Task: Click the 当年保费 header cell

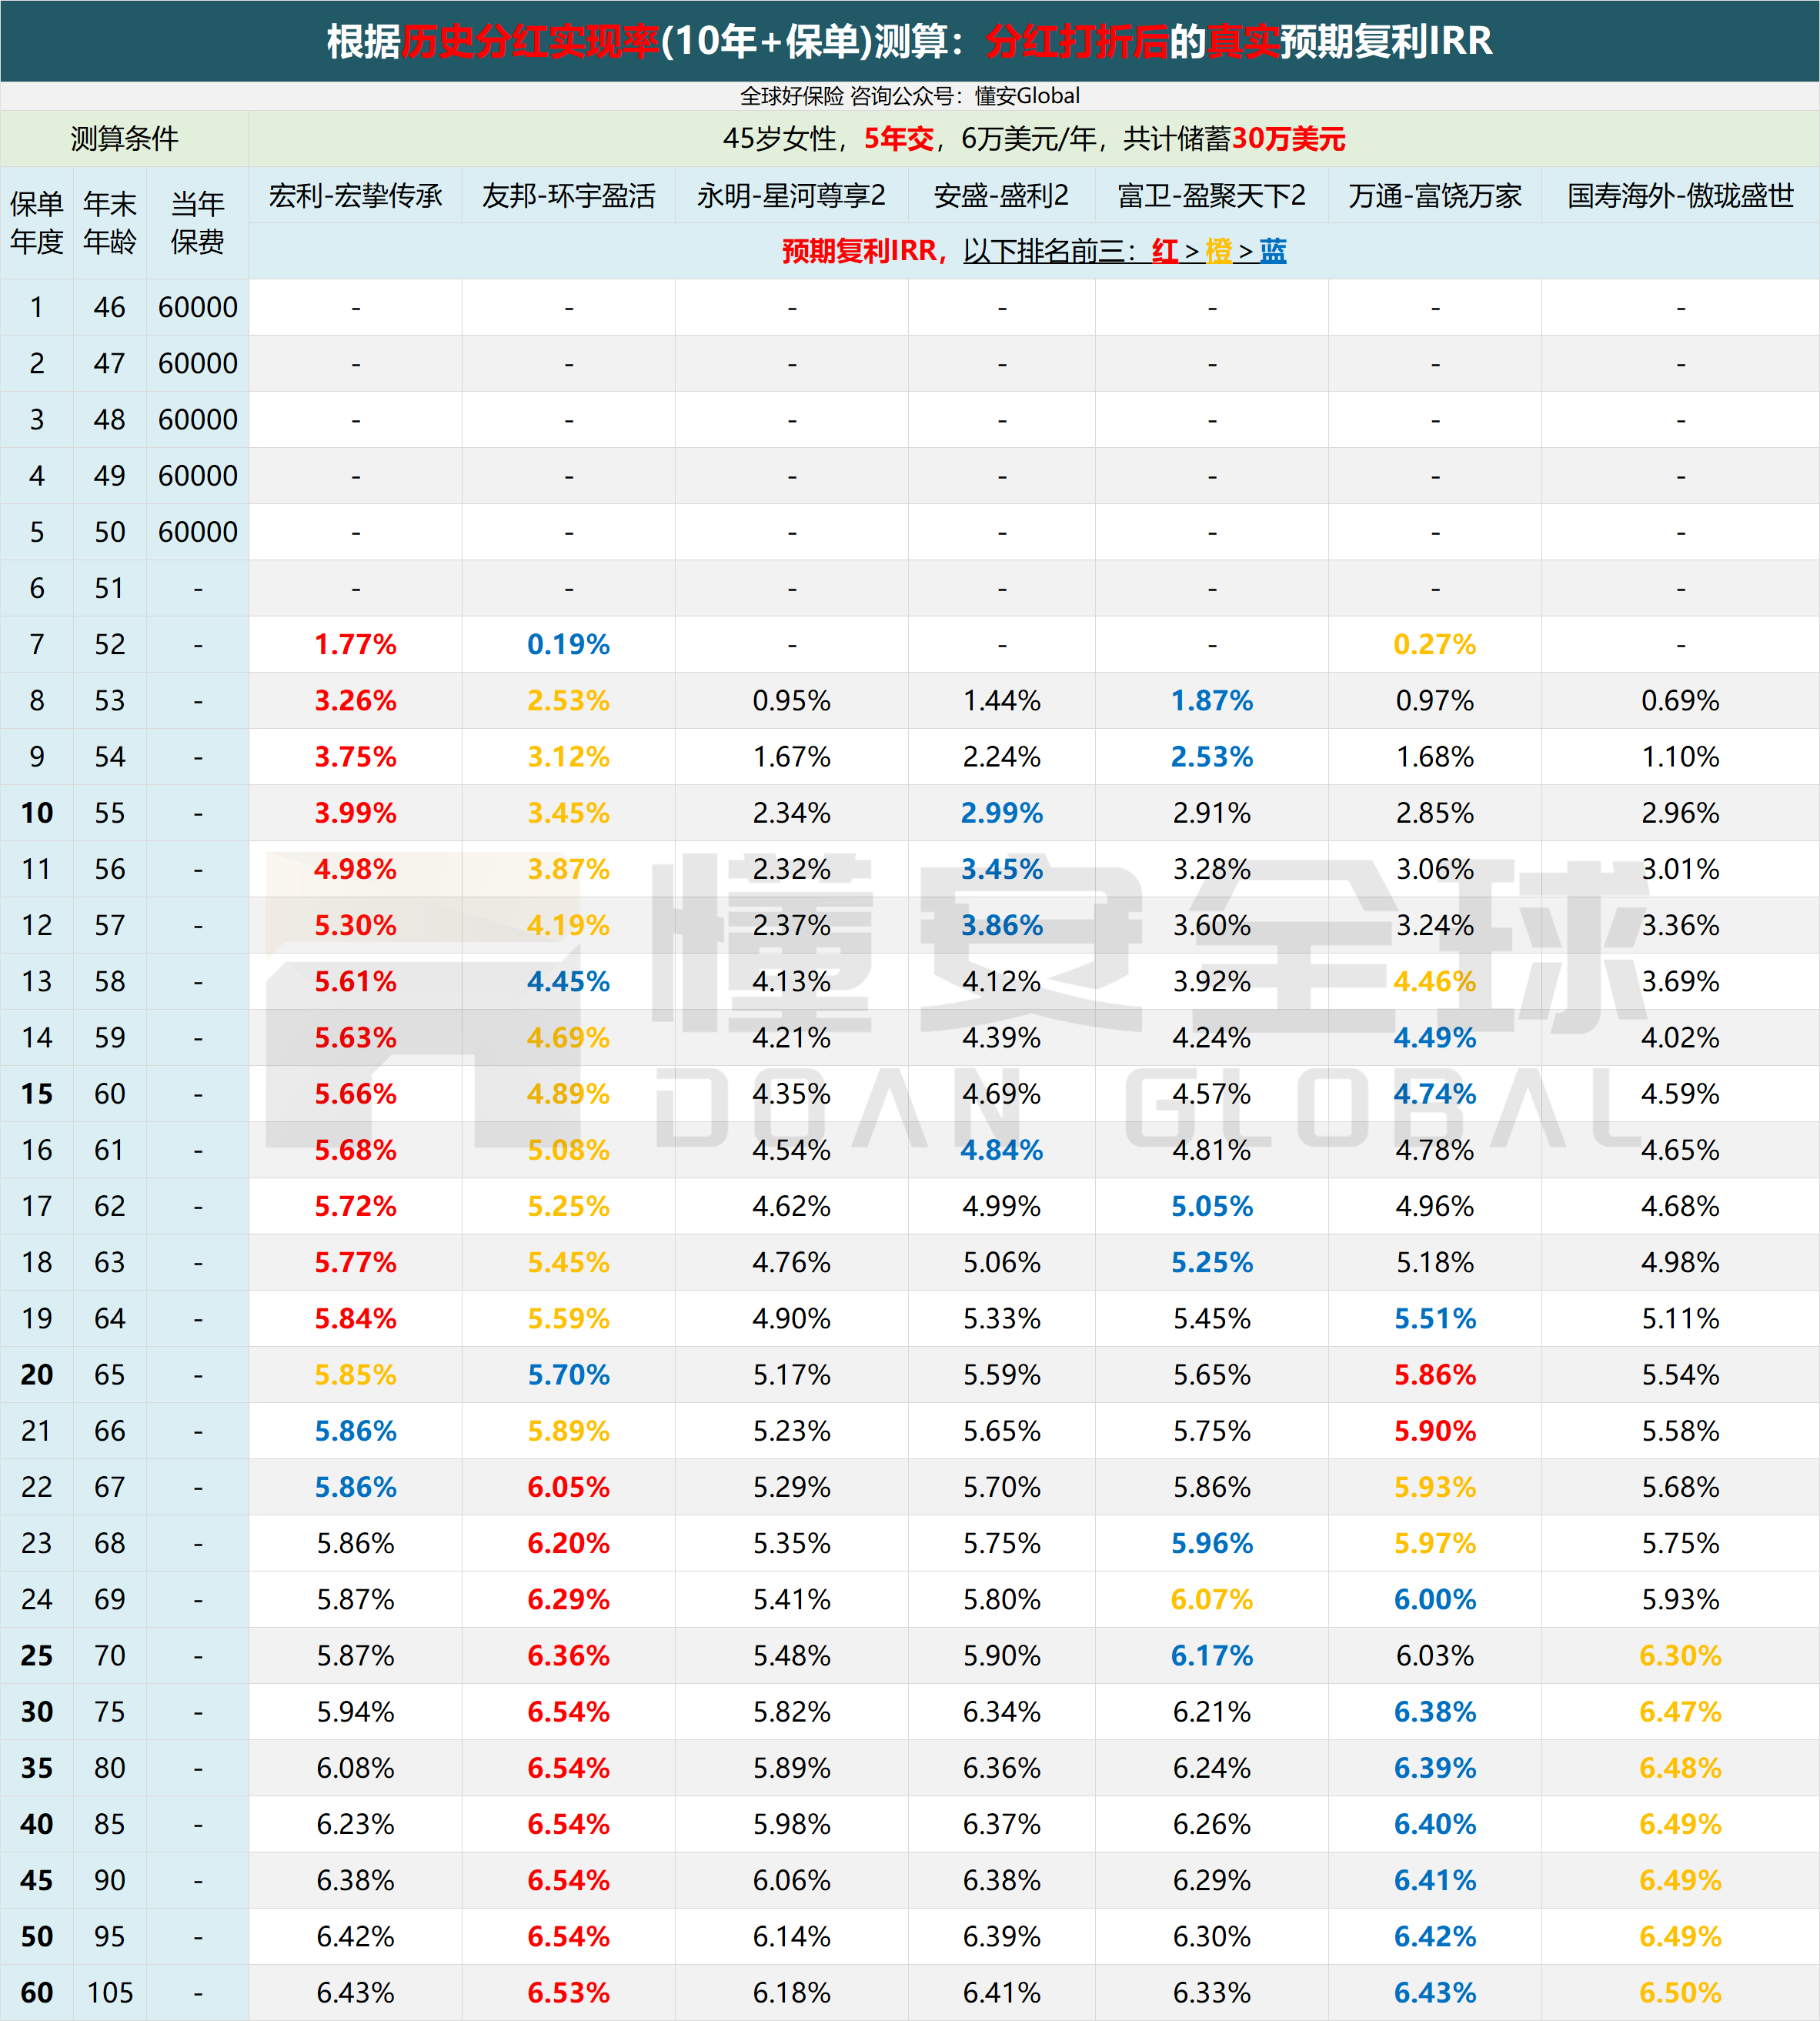Action: (x=197, y=223)
